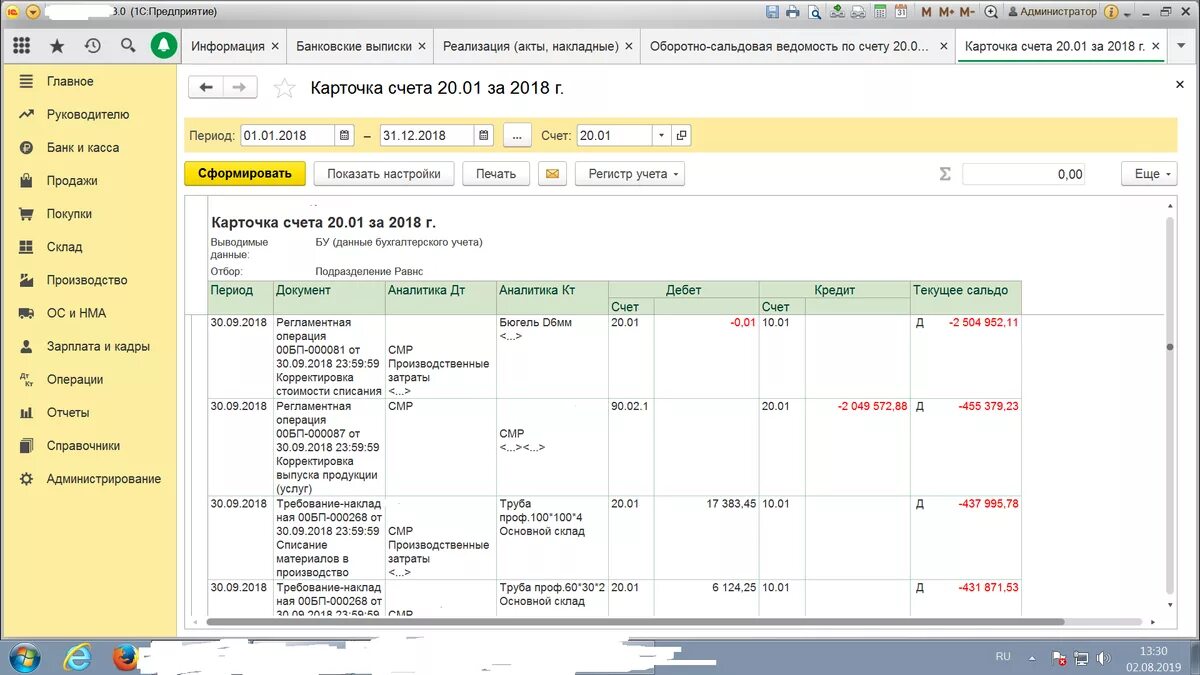Open the Favorites star icon
Viewport: 1200px width, 675px height.
pyautogui.click(x=57, y=46)
